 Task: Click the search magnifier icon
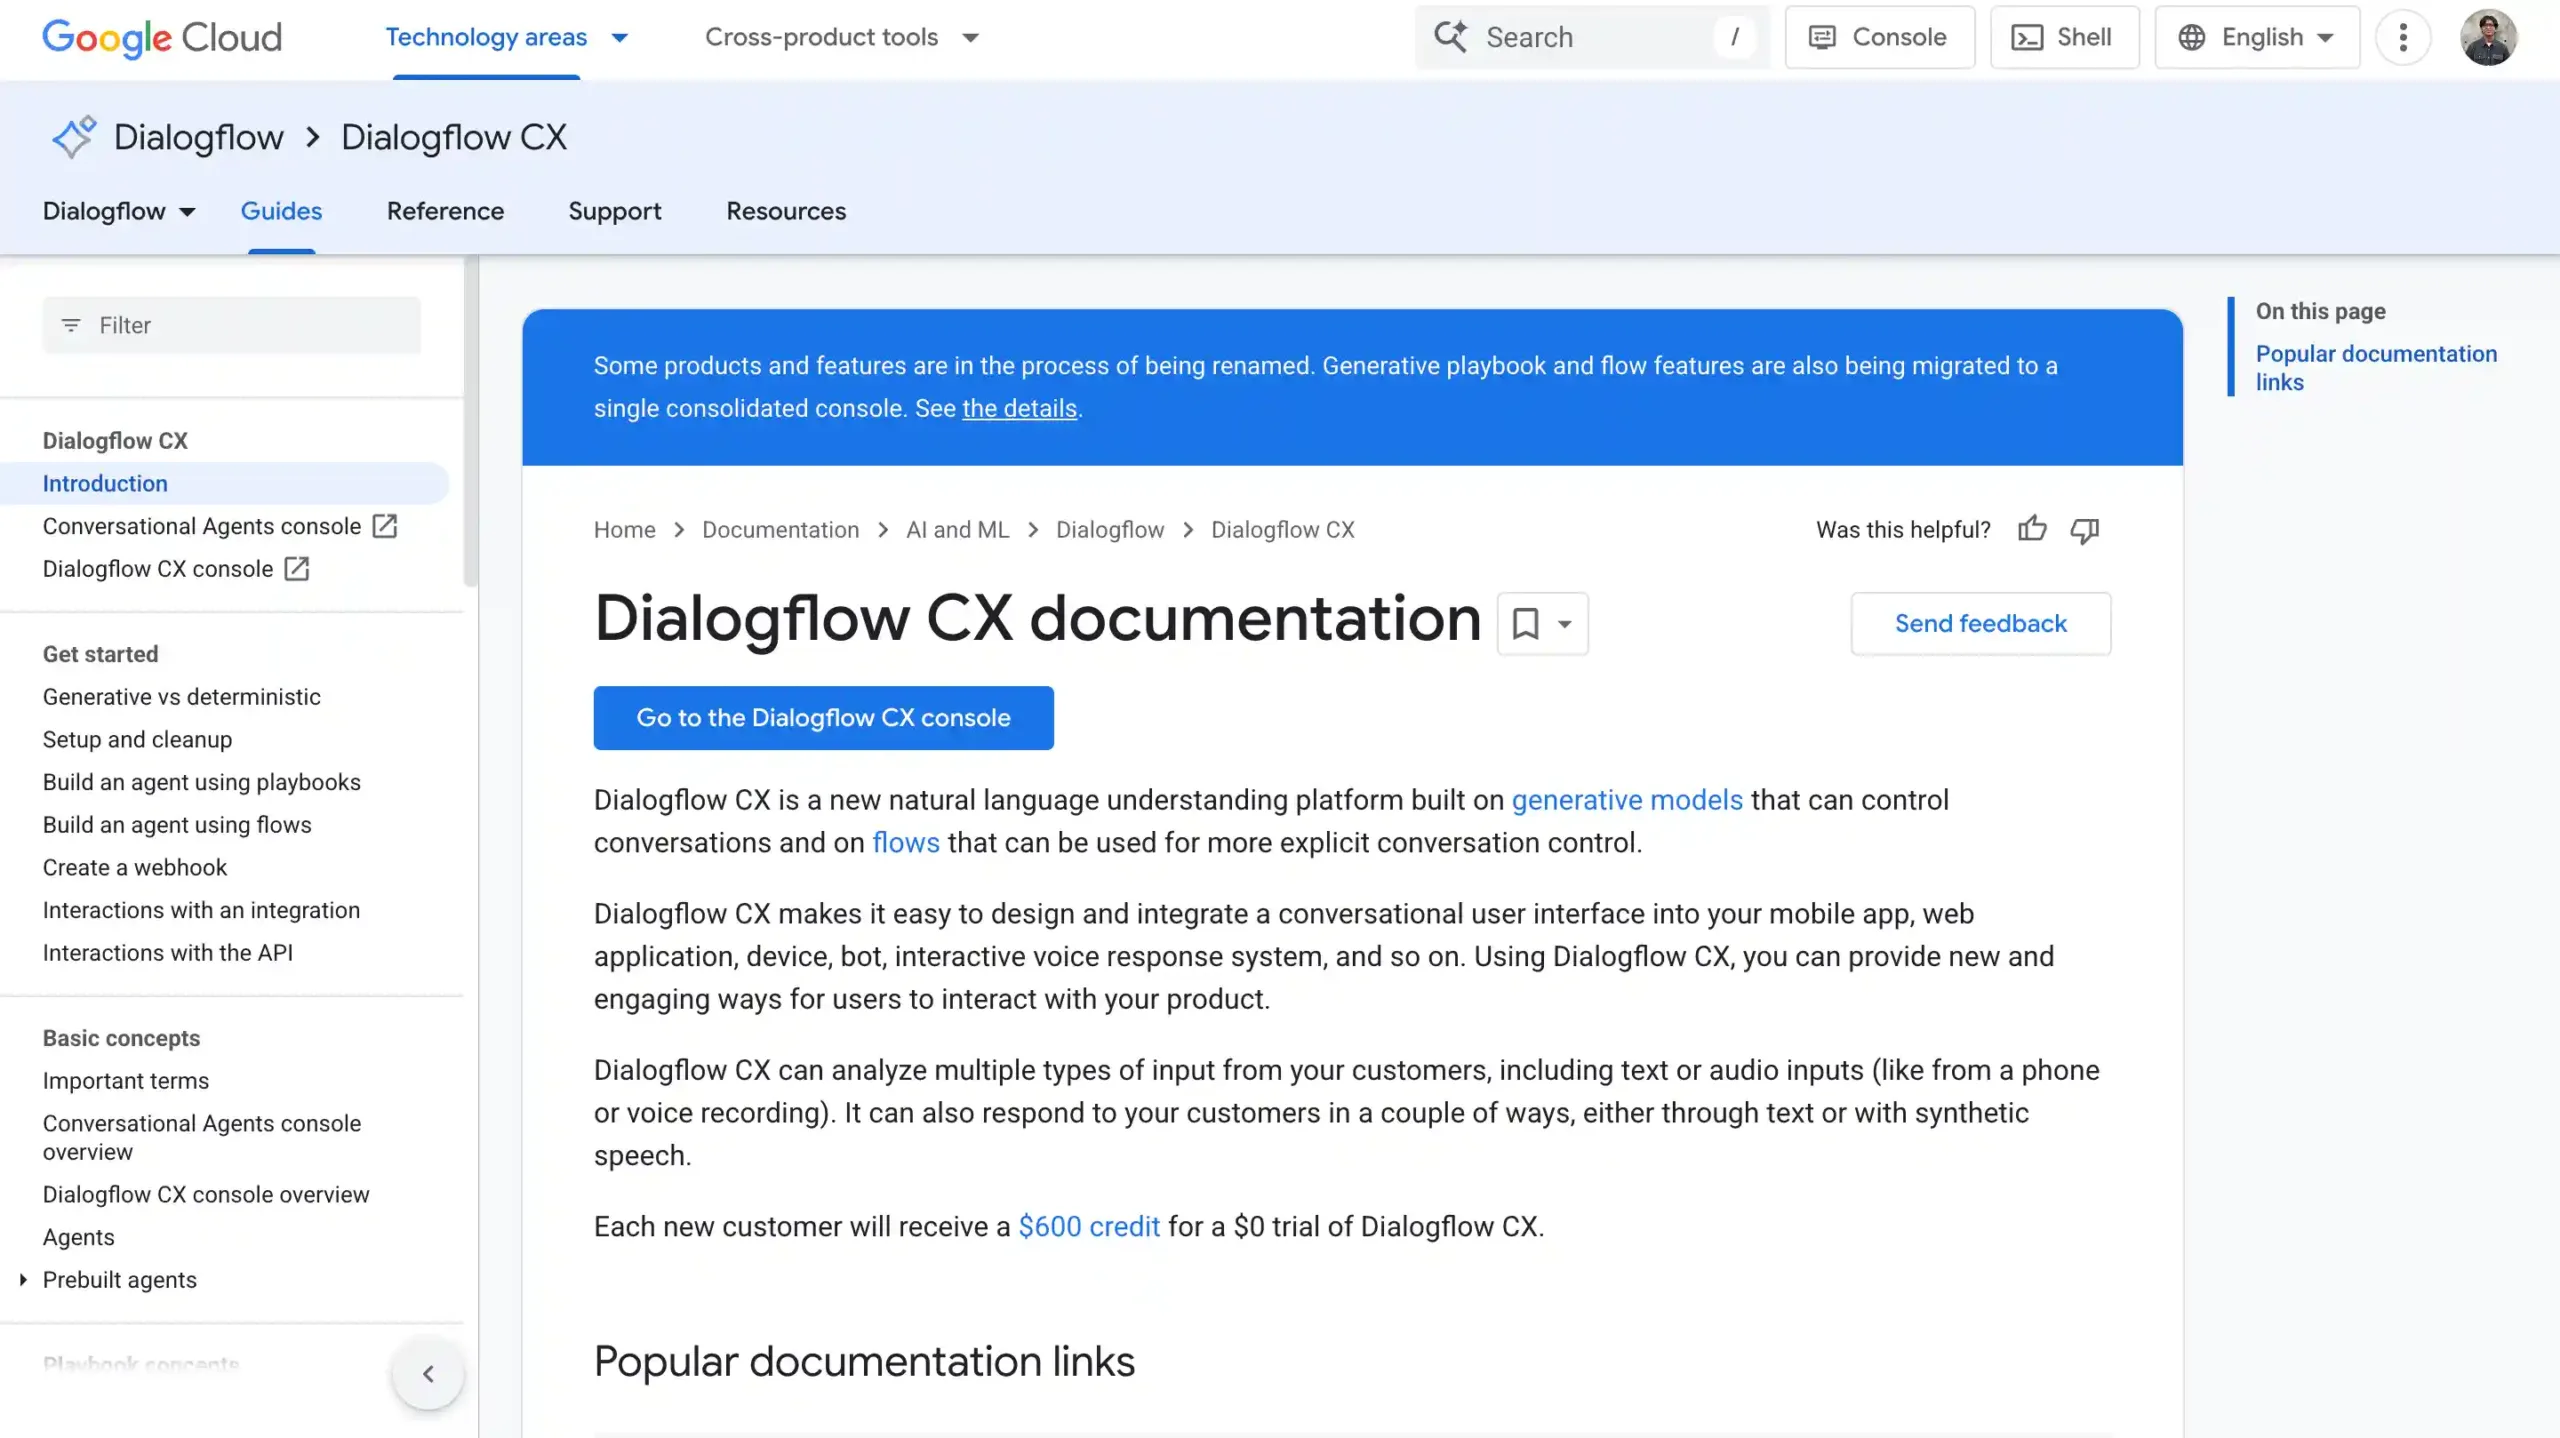tap(1452, 37)
